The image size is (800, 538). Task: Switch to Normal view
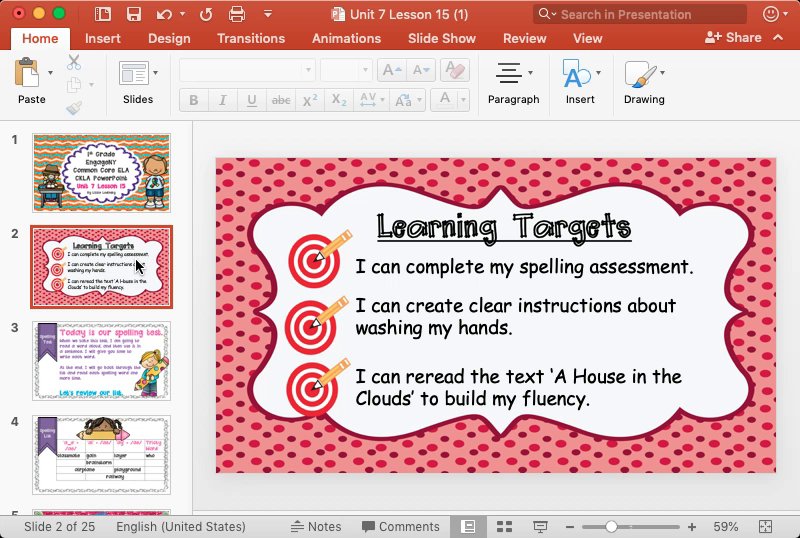coord(468,526)
